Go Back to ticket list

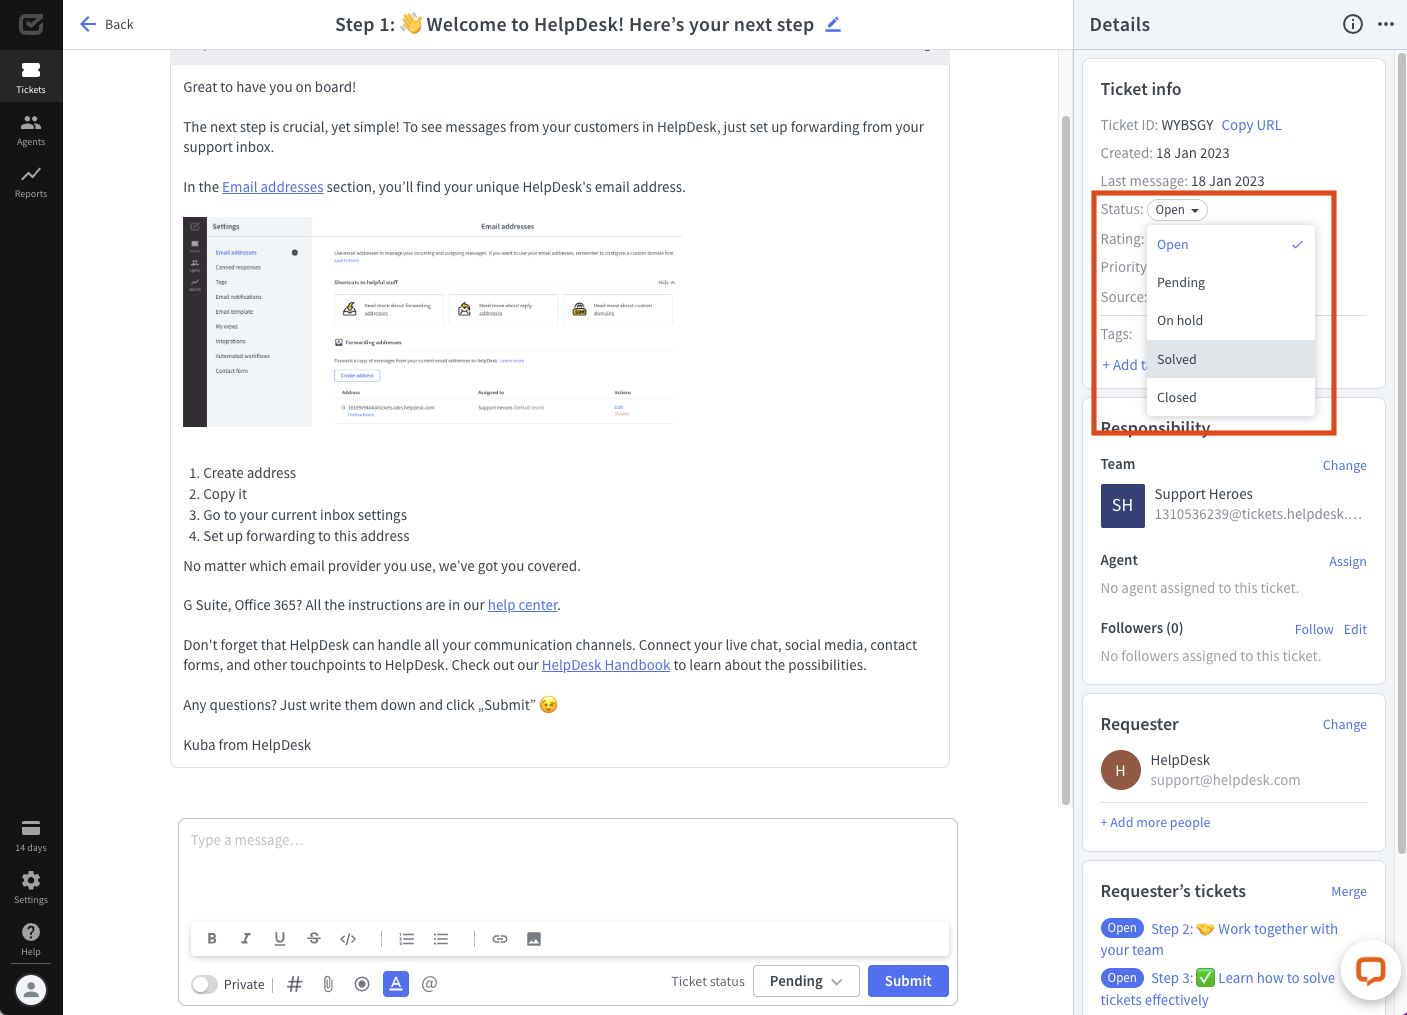pos(106,24)
